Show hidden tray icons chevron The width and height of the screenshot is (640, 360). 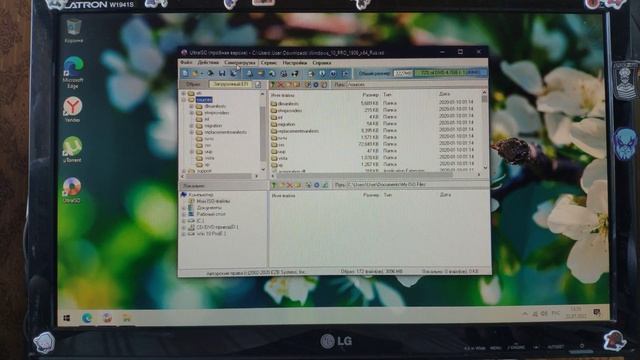[524, 313]
